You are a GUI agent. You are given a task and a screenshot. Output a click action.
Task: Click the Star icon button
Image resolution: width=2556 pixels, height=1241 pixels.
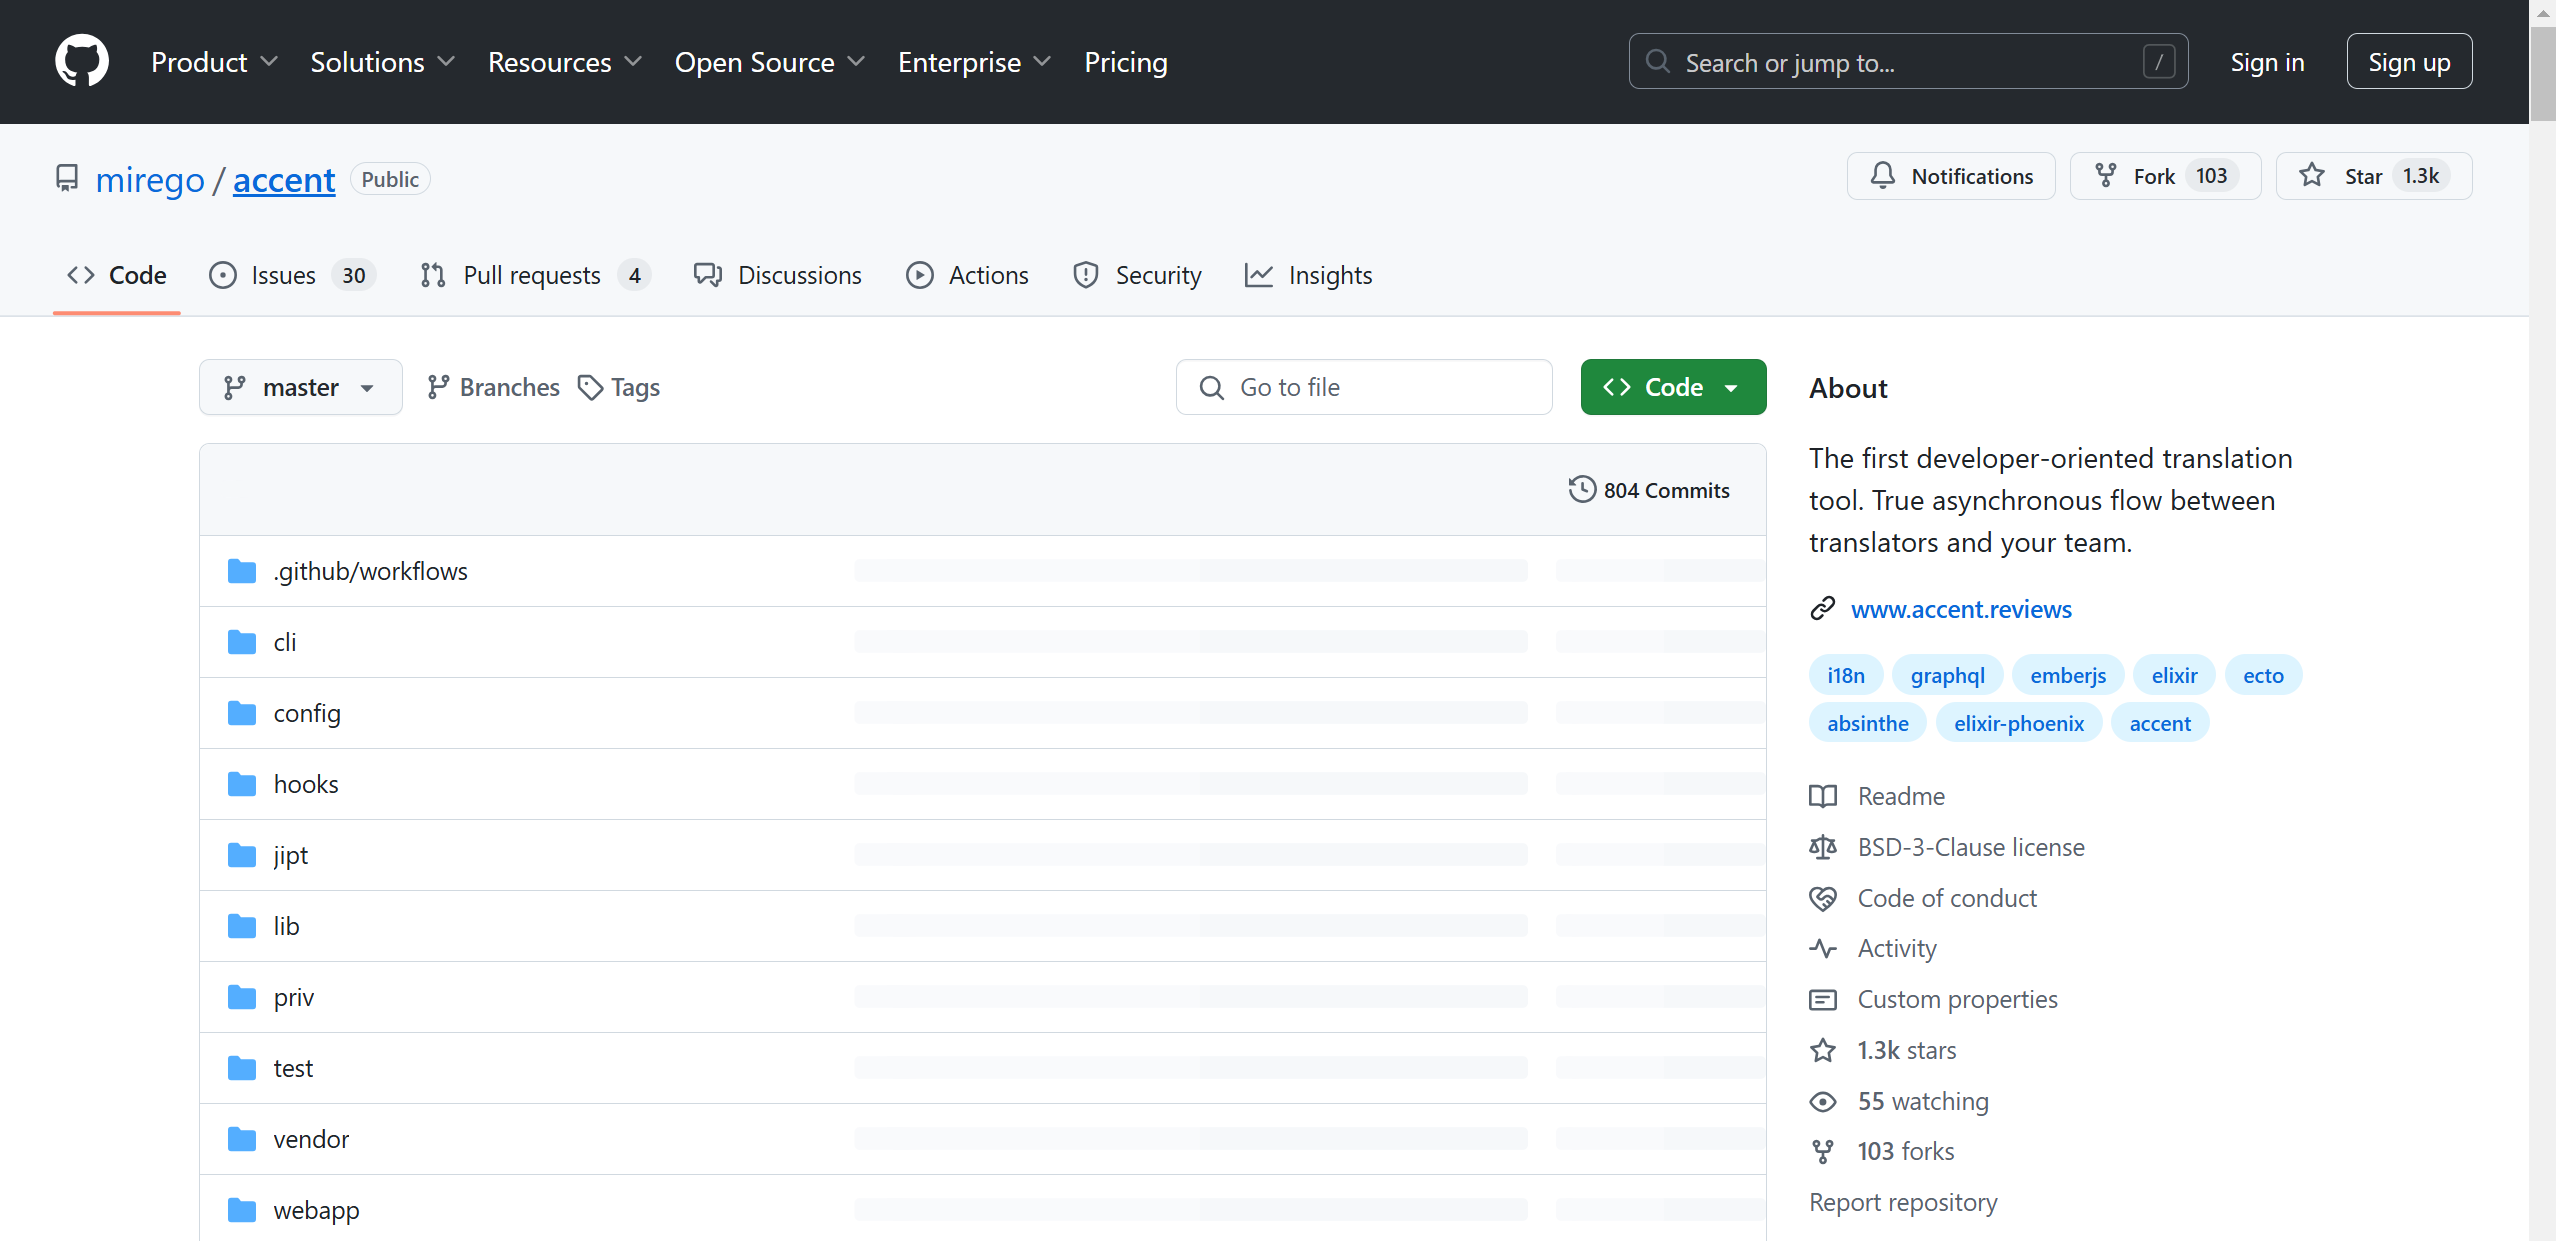pyautogui.click(x=2312, y=176)
